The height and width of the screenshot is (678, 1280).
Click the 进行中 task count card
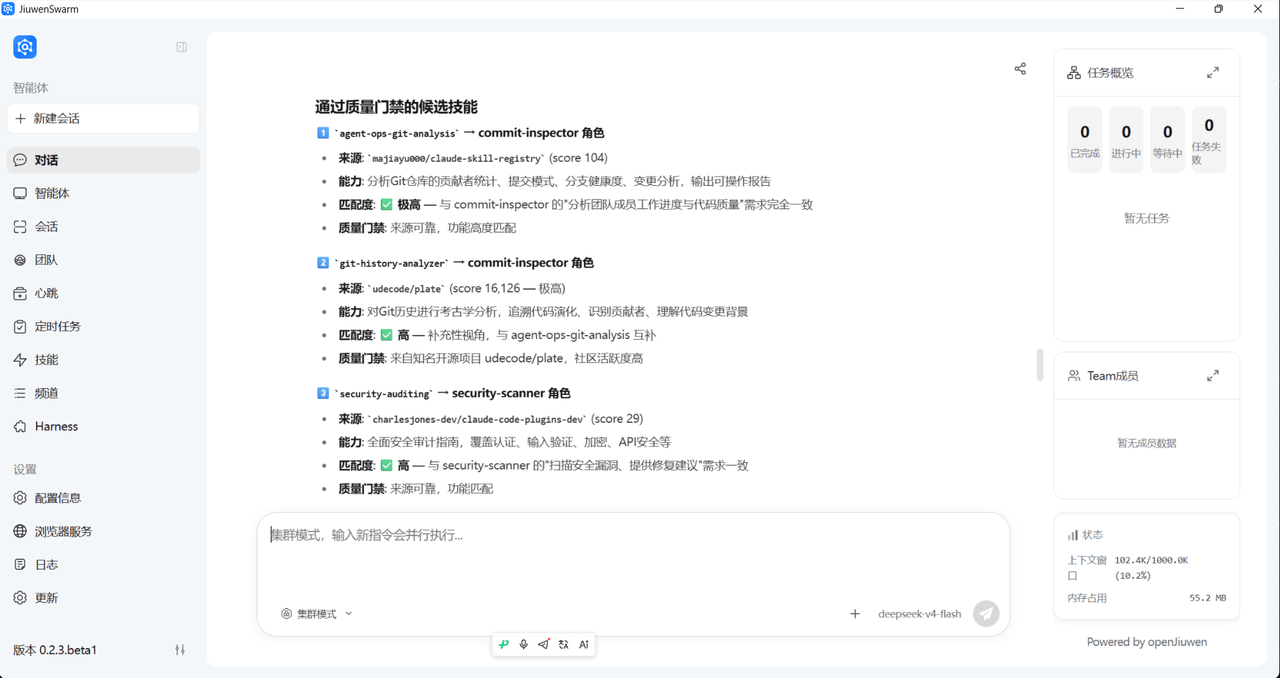1126,139
